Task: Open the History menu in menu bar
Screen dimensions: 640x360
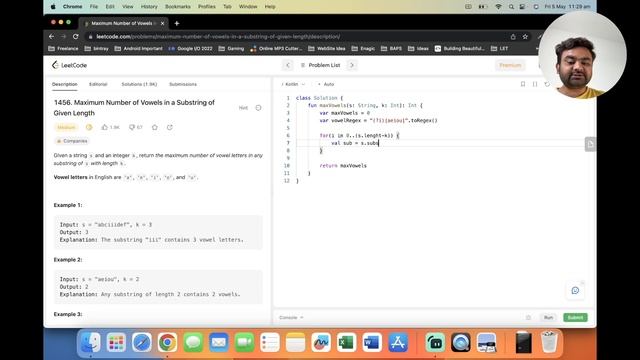Action: pyautogui.click(x=149, y=7)
